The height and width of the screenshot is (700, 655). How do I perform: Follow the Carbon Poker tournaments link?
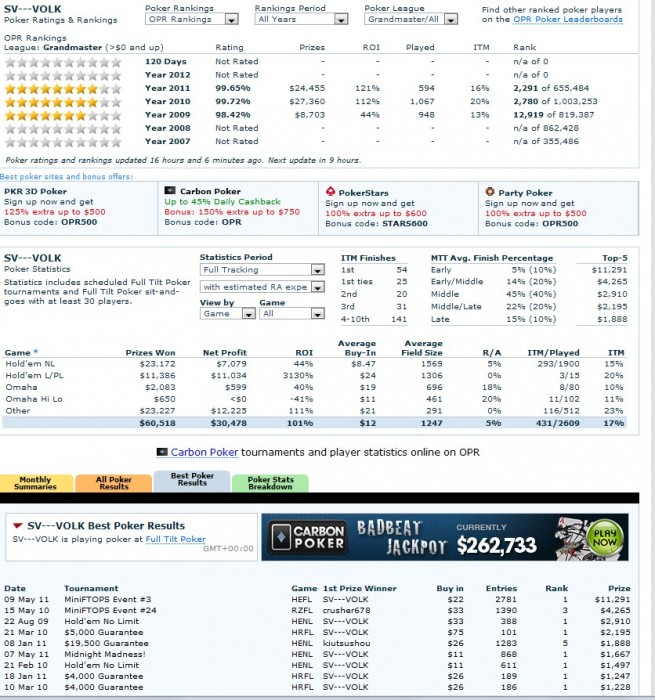(204, 452)
